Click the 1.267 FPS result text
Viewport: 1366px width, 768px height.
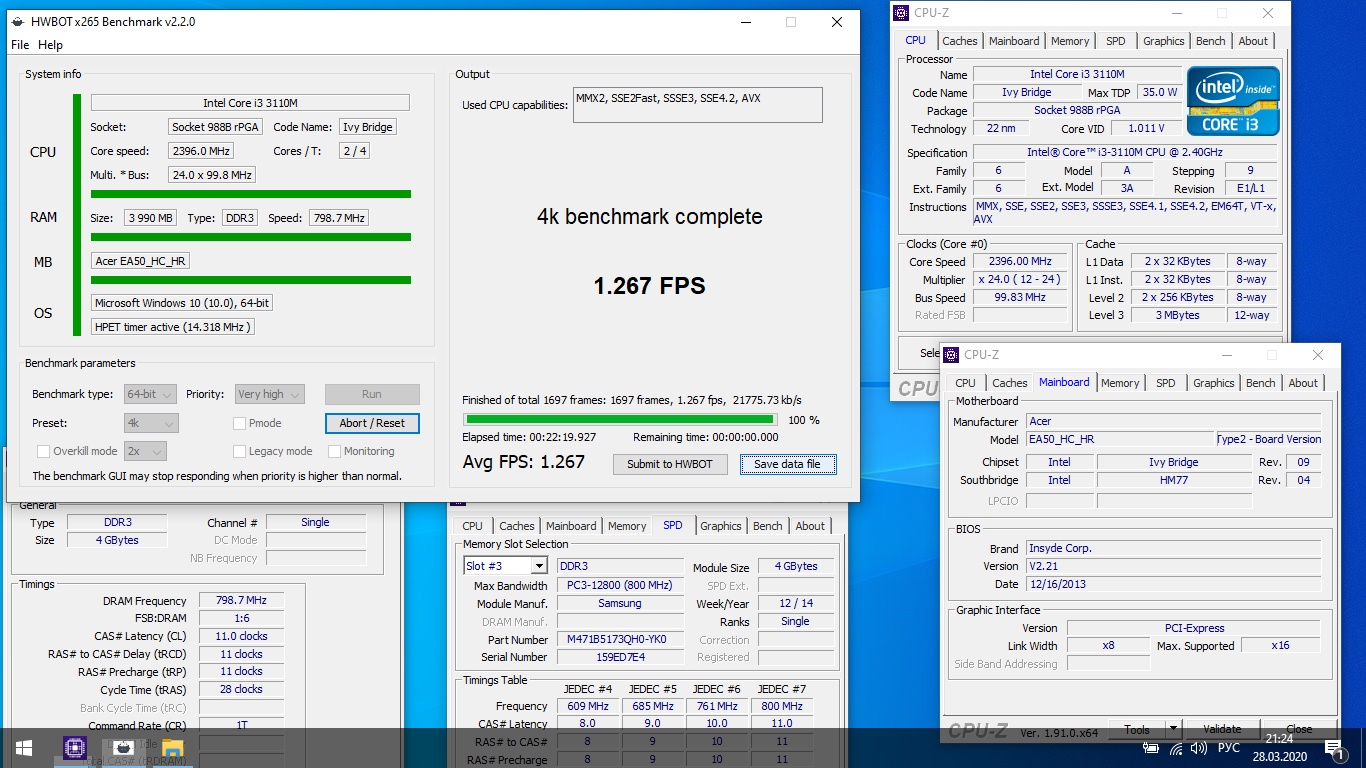click(650, 286)
